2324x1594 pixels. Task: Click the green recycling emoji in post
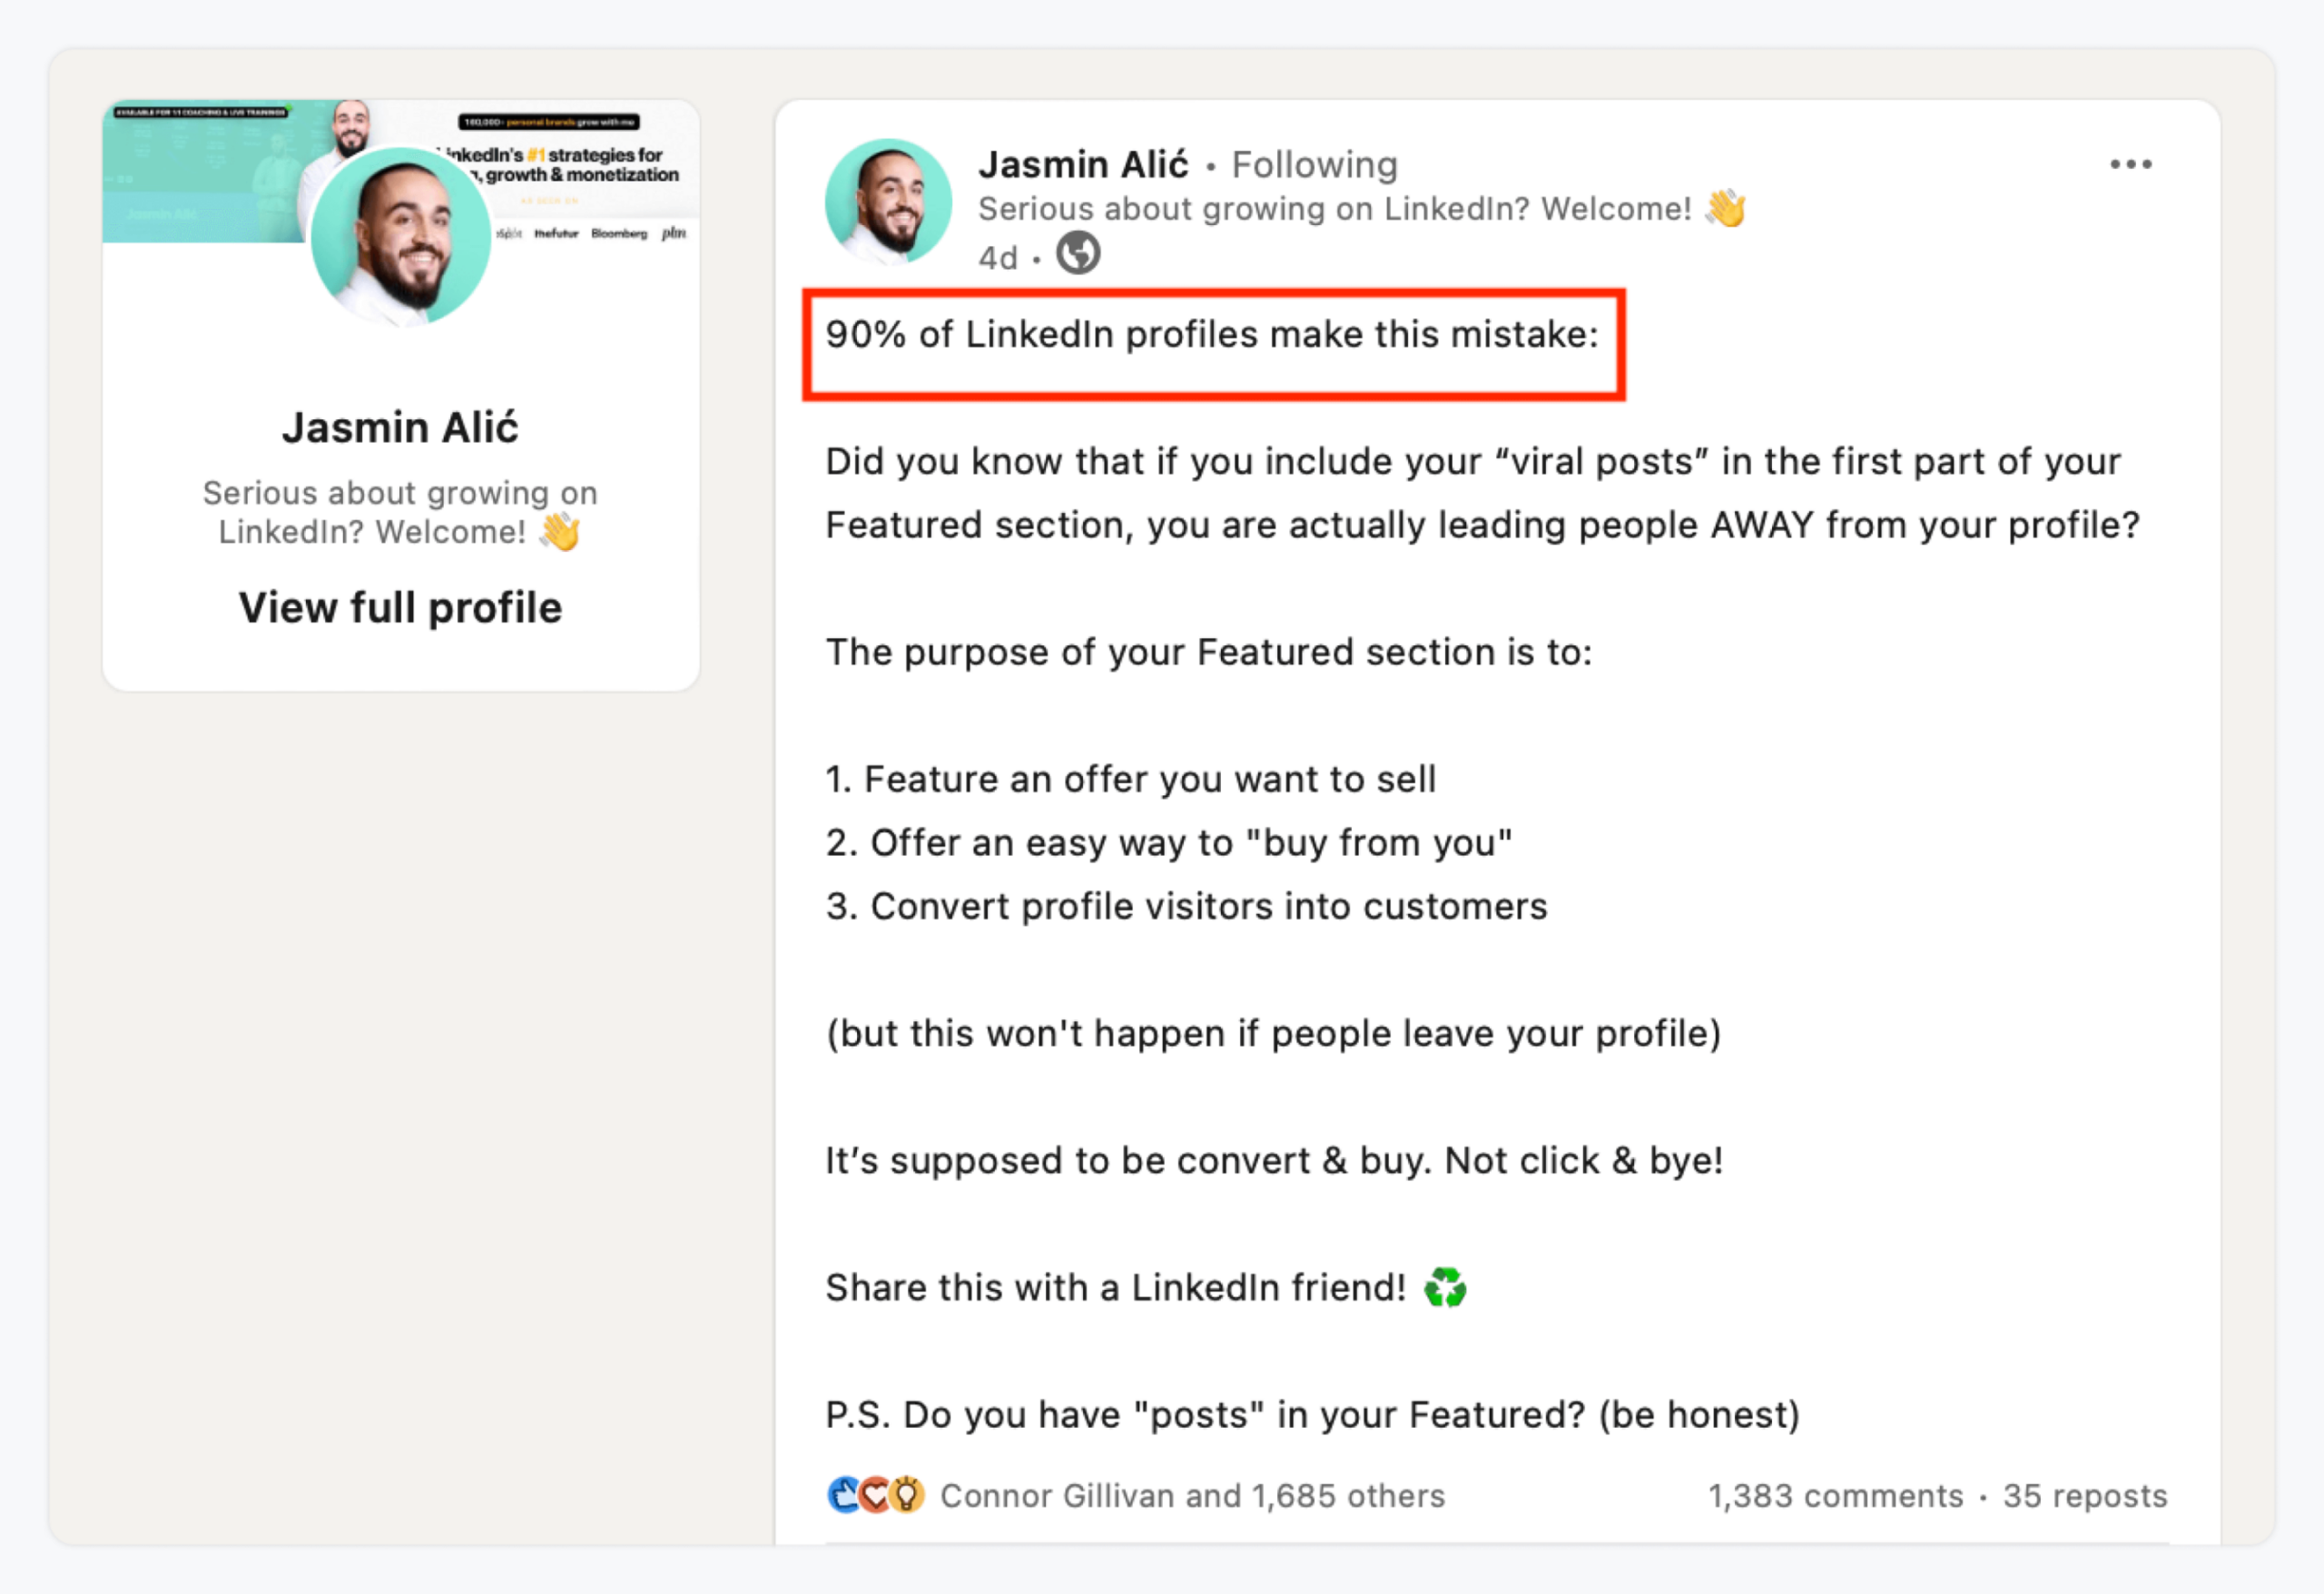click(x=1445, y=1287)
